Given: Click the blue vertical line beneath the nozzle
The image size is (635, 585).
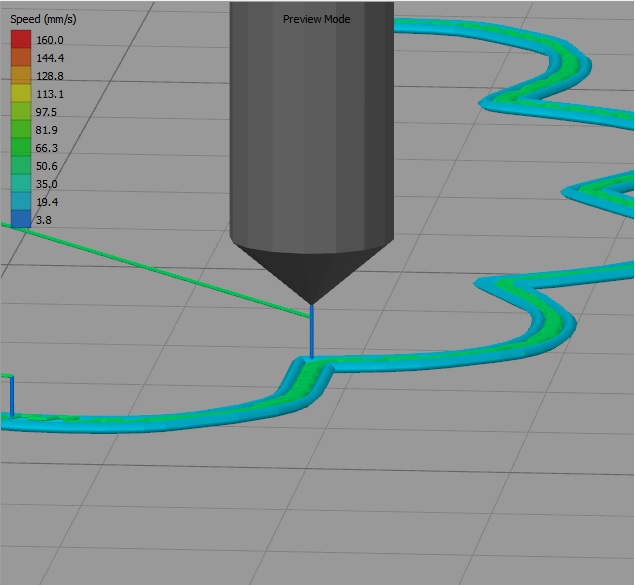Looking at the screenshot, I should pos(311,330).
